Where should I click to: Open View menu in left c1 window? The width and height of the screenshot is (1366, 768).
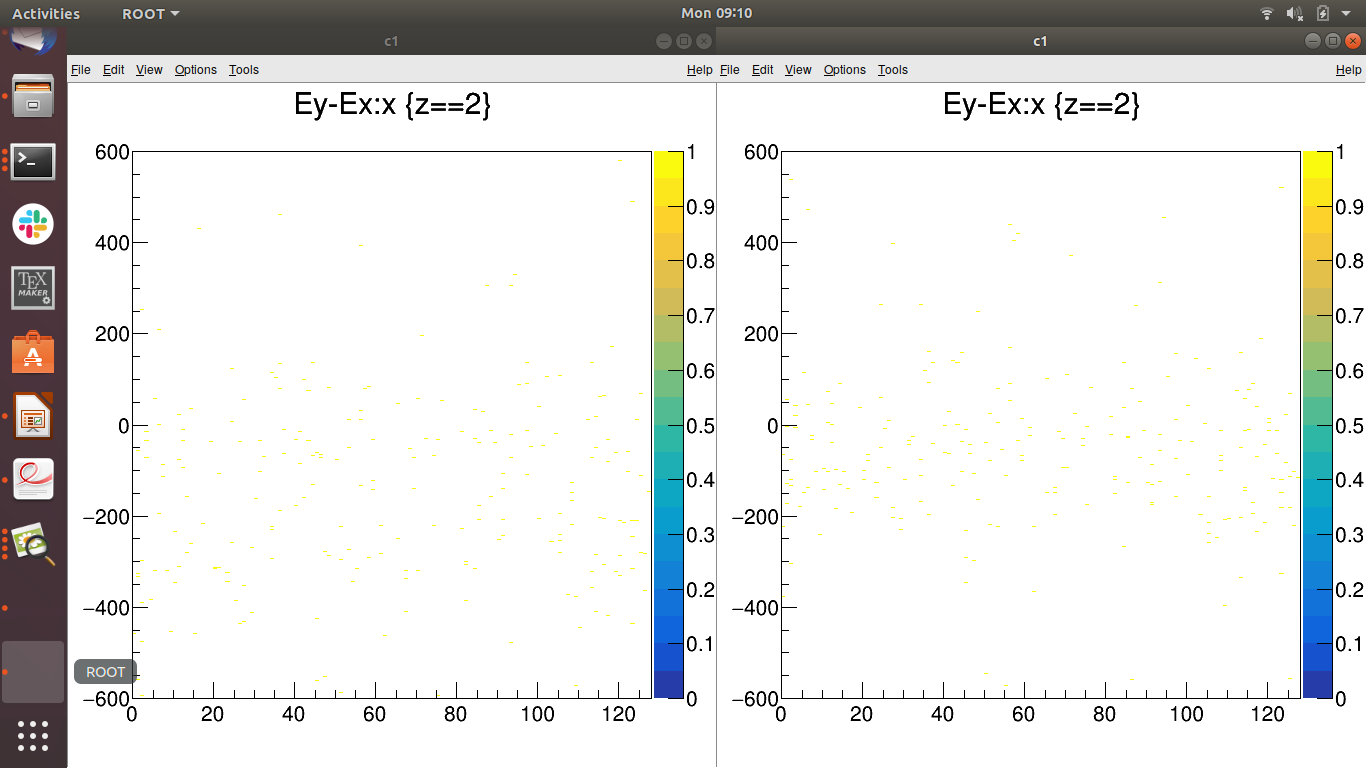(x=149, y=69)
